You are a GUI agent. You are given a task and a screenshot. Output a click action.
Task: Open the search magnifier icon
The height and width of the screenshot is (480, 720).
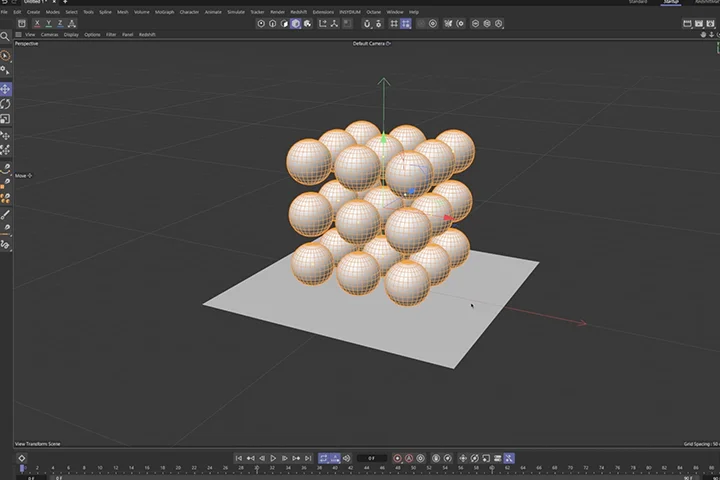(x=5, y=36)
